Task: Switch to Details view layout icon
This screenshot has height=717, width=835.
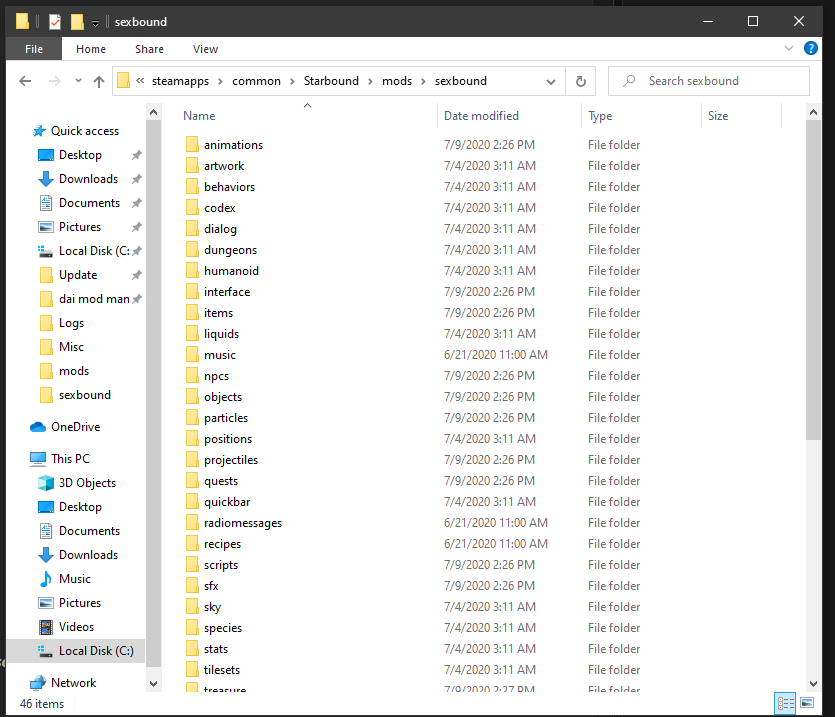Action: (x=785, y=703)
